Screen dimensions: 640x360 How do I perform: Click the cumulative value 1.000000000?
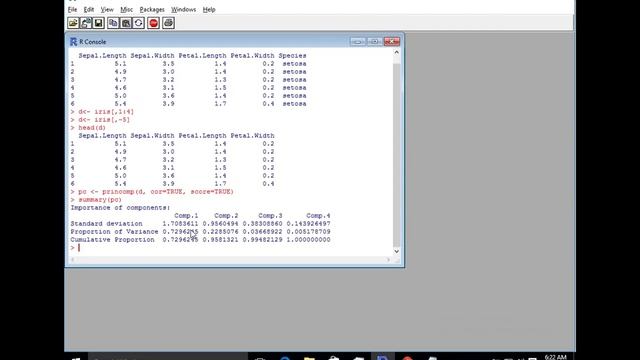point(309,240)
